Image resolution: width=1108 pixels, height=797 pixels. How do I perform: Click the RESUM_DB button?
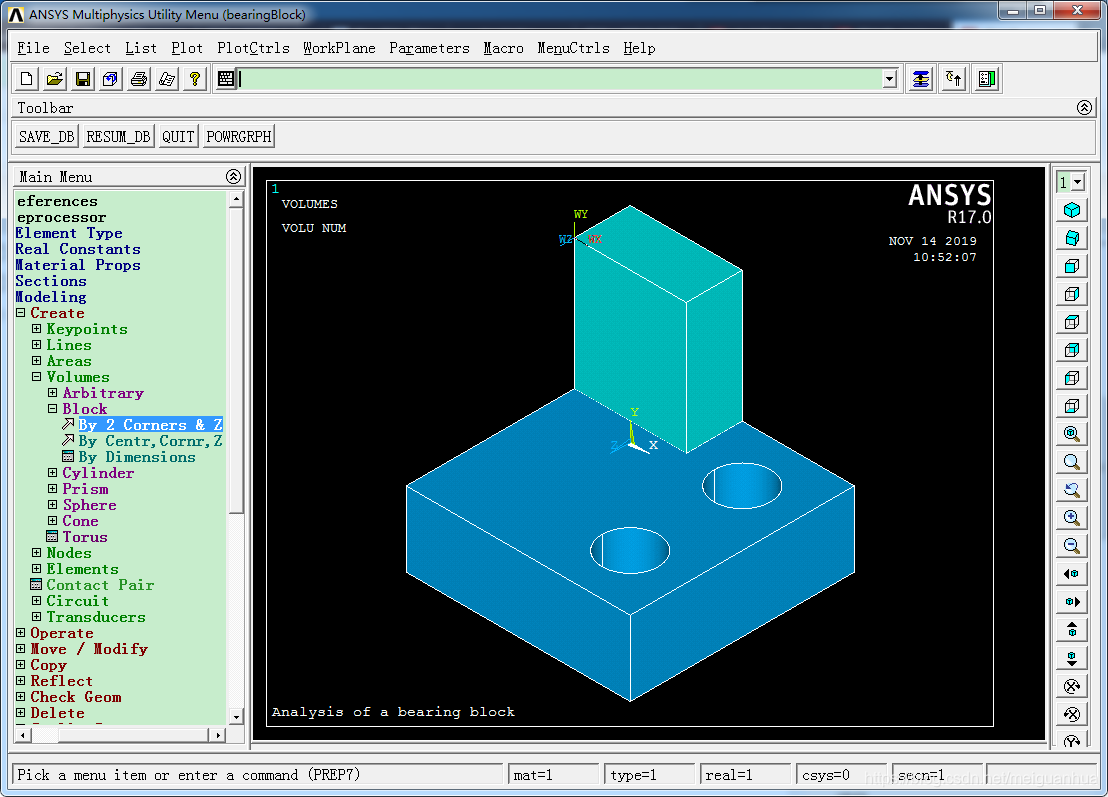pyautogui.click(x=118, y=136)
